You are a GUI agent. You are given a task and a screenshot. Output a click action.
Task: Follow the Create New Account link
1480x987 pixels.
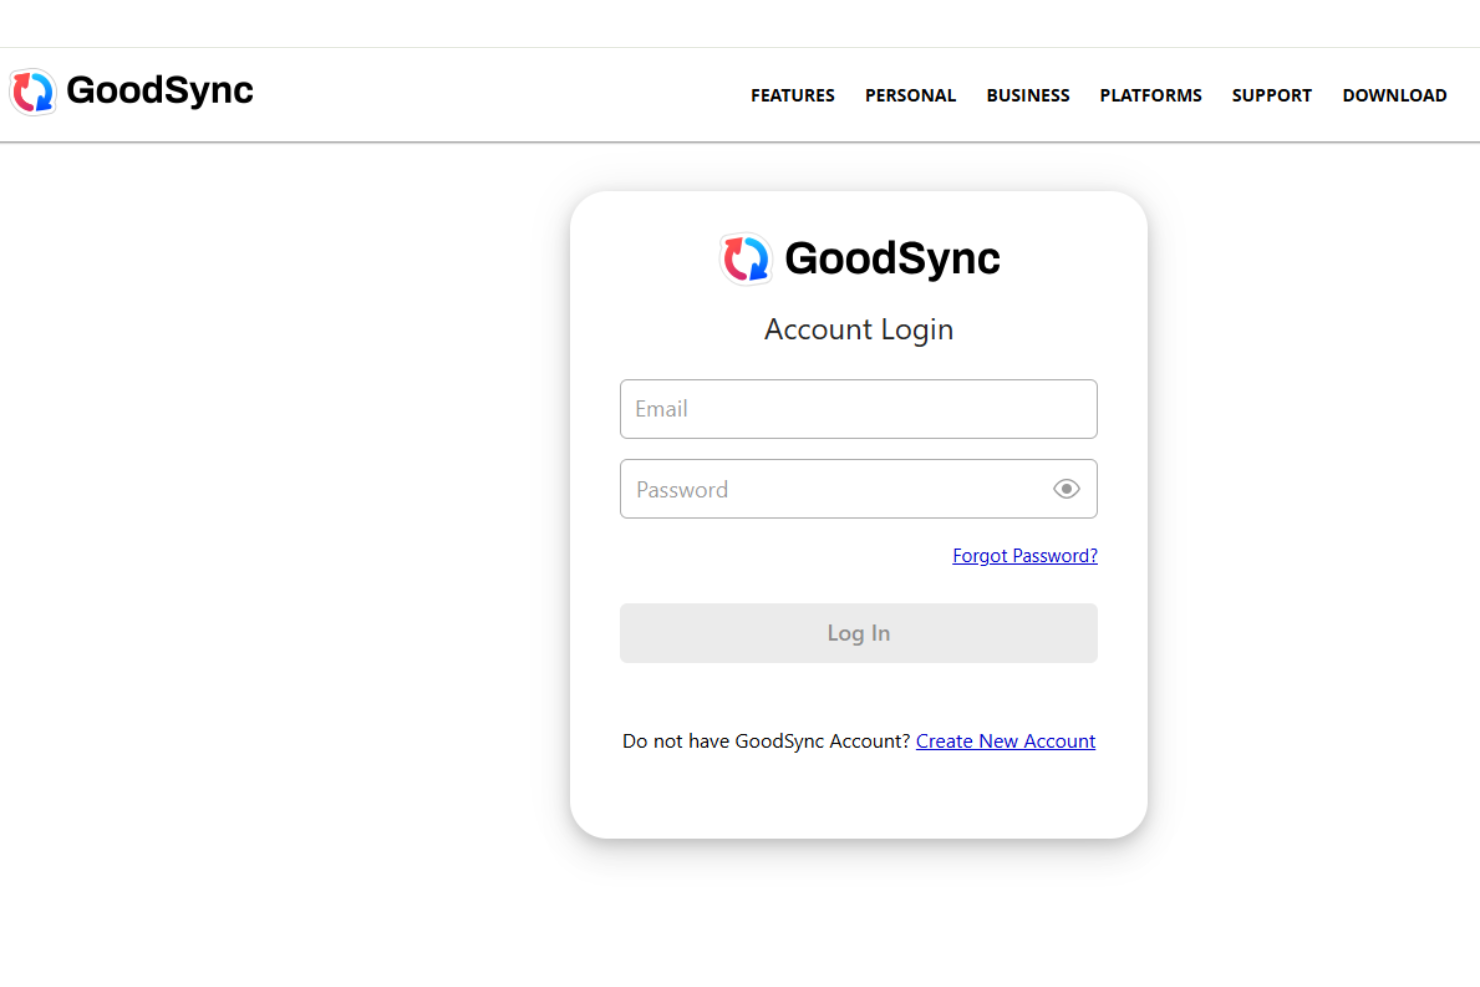(x=1005, y=741)
